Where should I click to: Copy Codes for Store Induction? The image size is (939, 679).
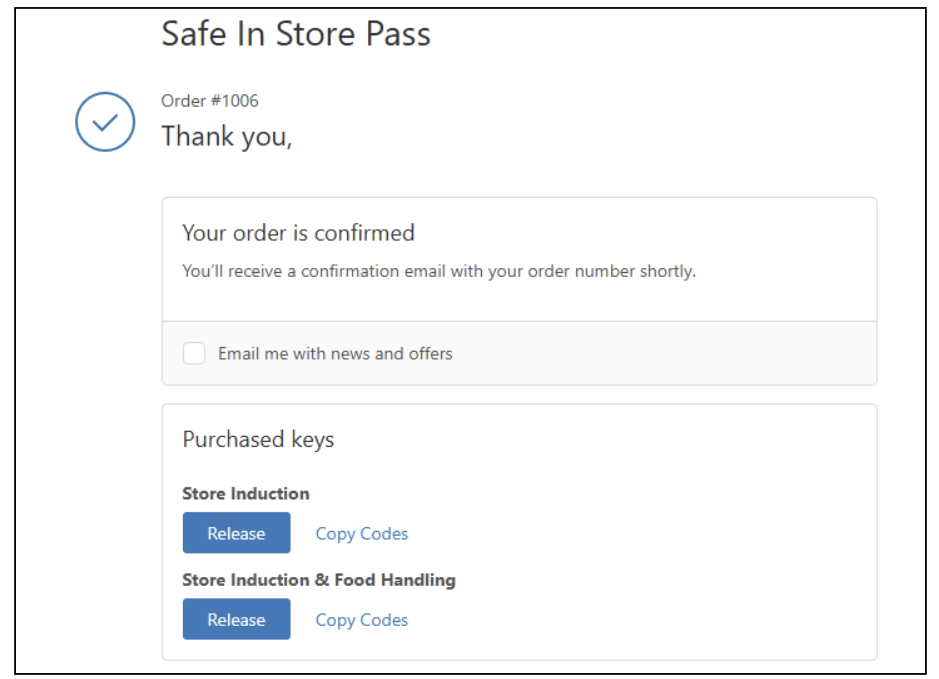click(x=362, y=534)
